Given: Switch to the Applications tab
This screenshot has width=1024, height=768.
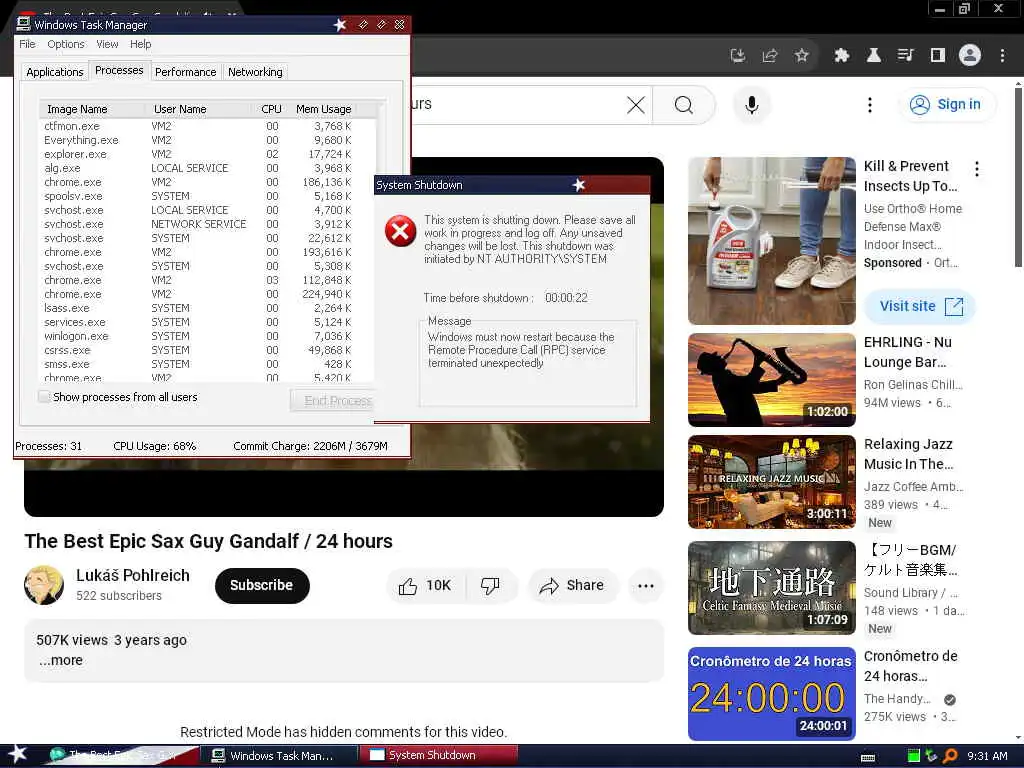Looking at the screenshot, I should [x=55, y=72].
